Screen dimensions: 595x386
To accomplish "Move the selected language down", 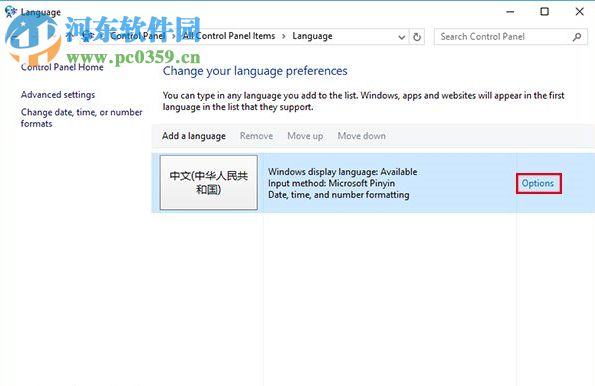I will 362,136.
